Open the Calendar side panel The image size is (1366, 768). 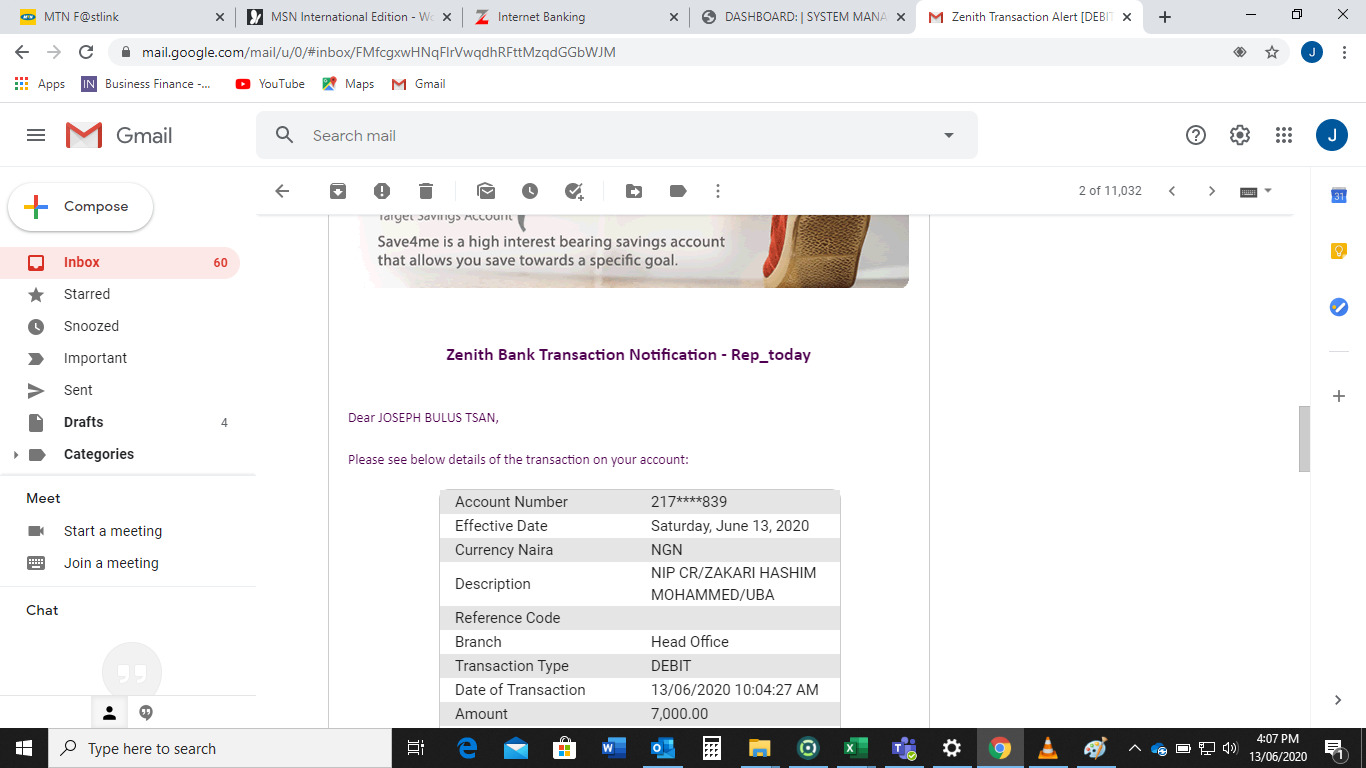tap(1339, 196)
